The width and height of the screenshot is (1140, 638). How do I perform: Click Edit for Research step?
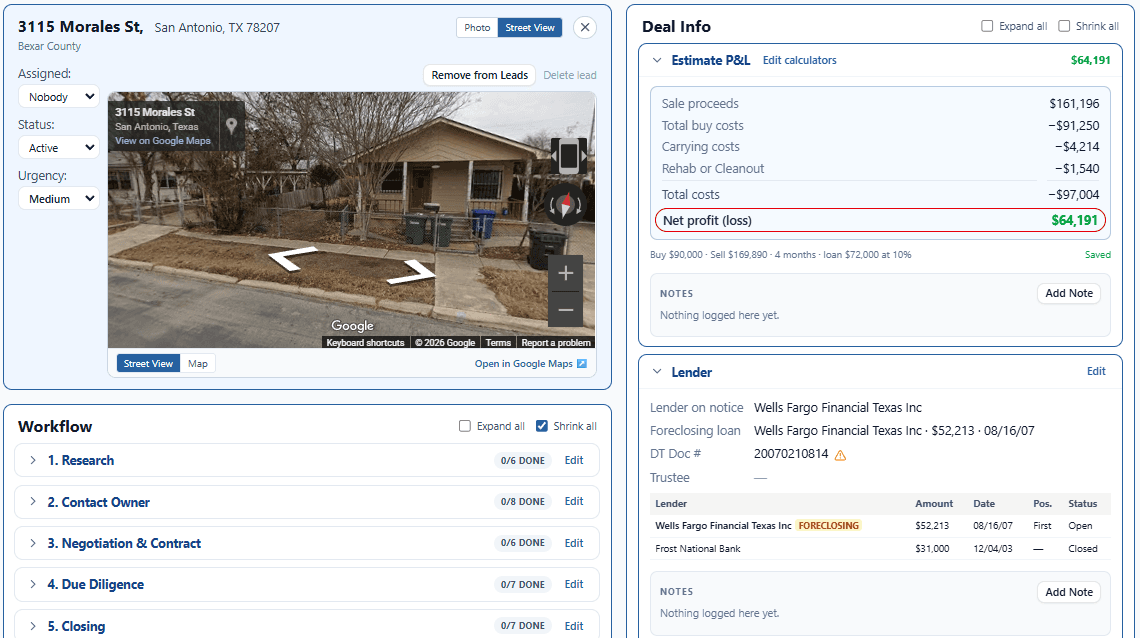click(x=574, y=460)
